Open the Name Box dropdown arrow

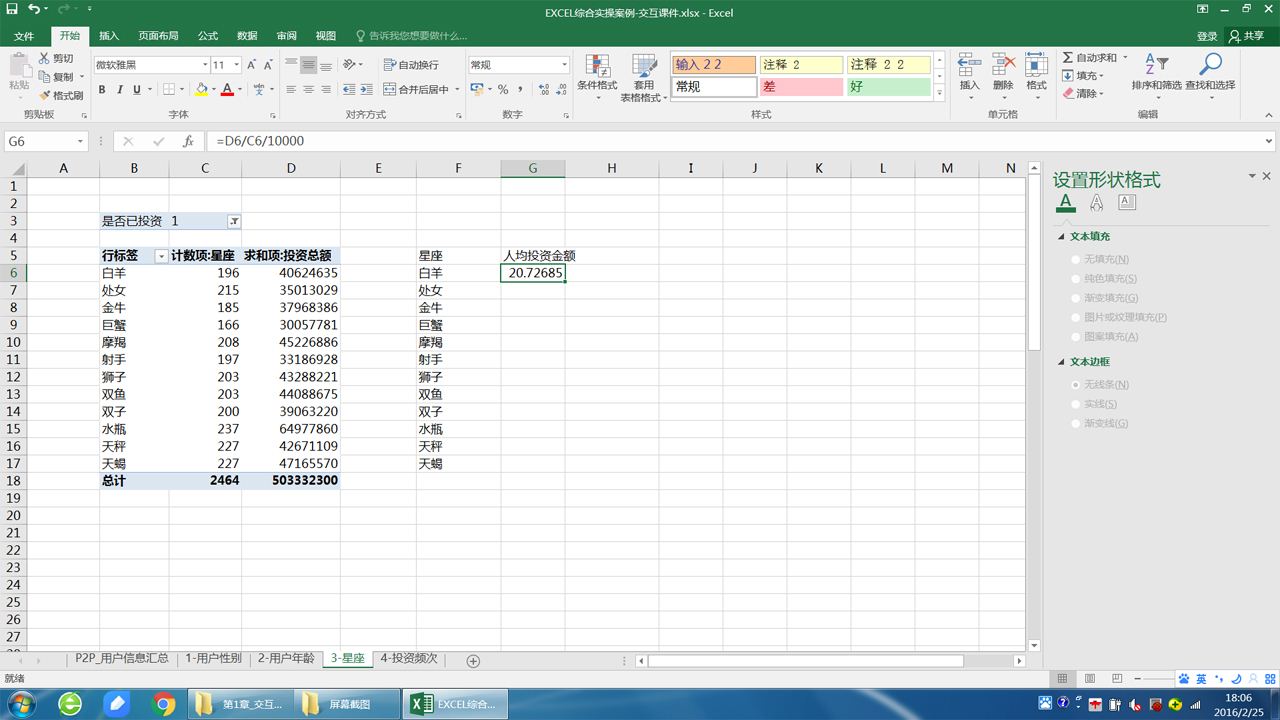[x=80, y=142]
